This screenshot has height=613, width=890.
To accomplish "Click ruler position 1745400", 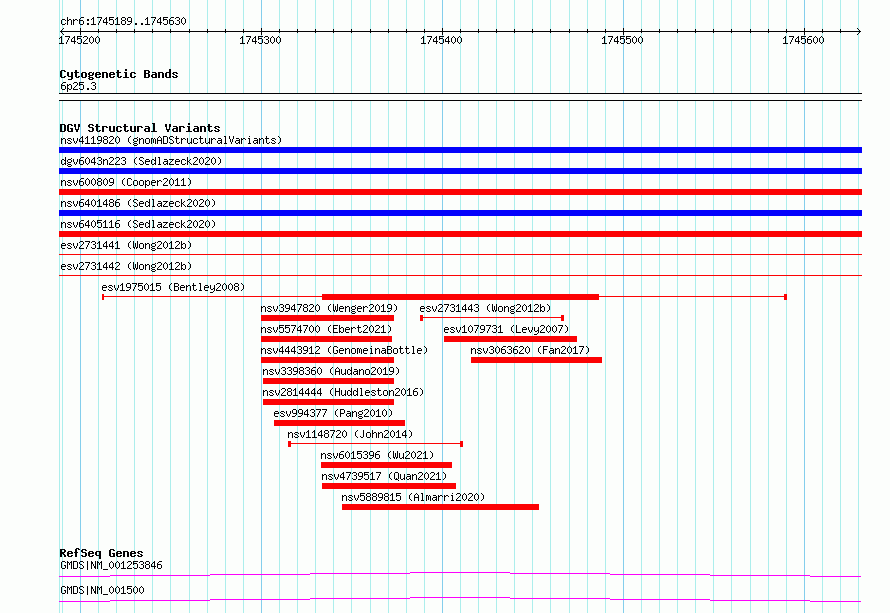I will [x=441, y=40].
